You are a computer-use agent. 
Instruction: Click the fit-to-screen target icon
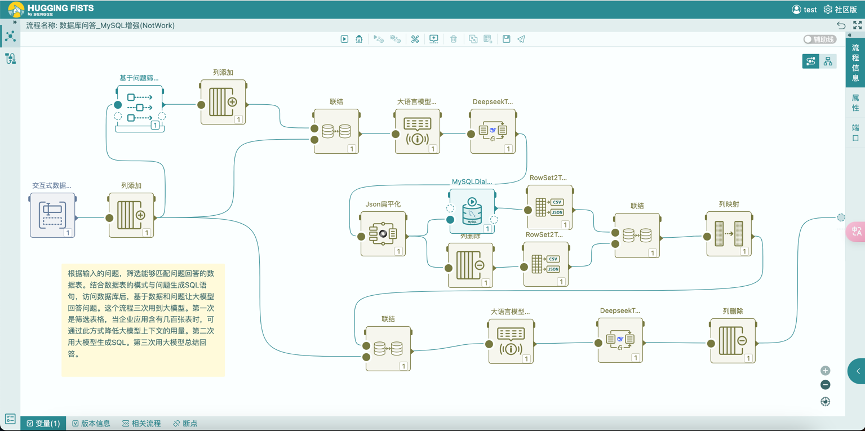coord(825,402)
